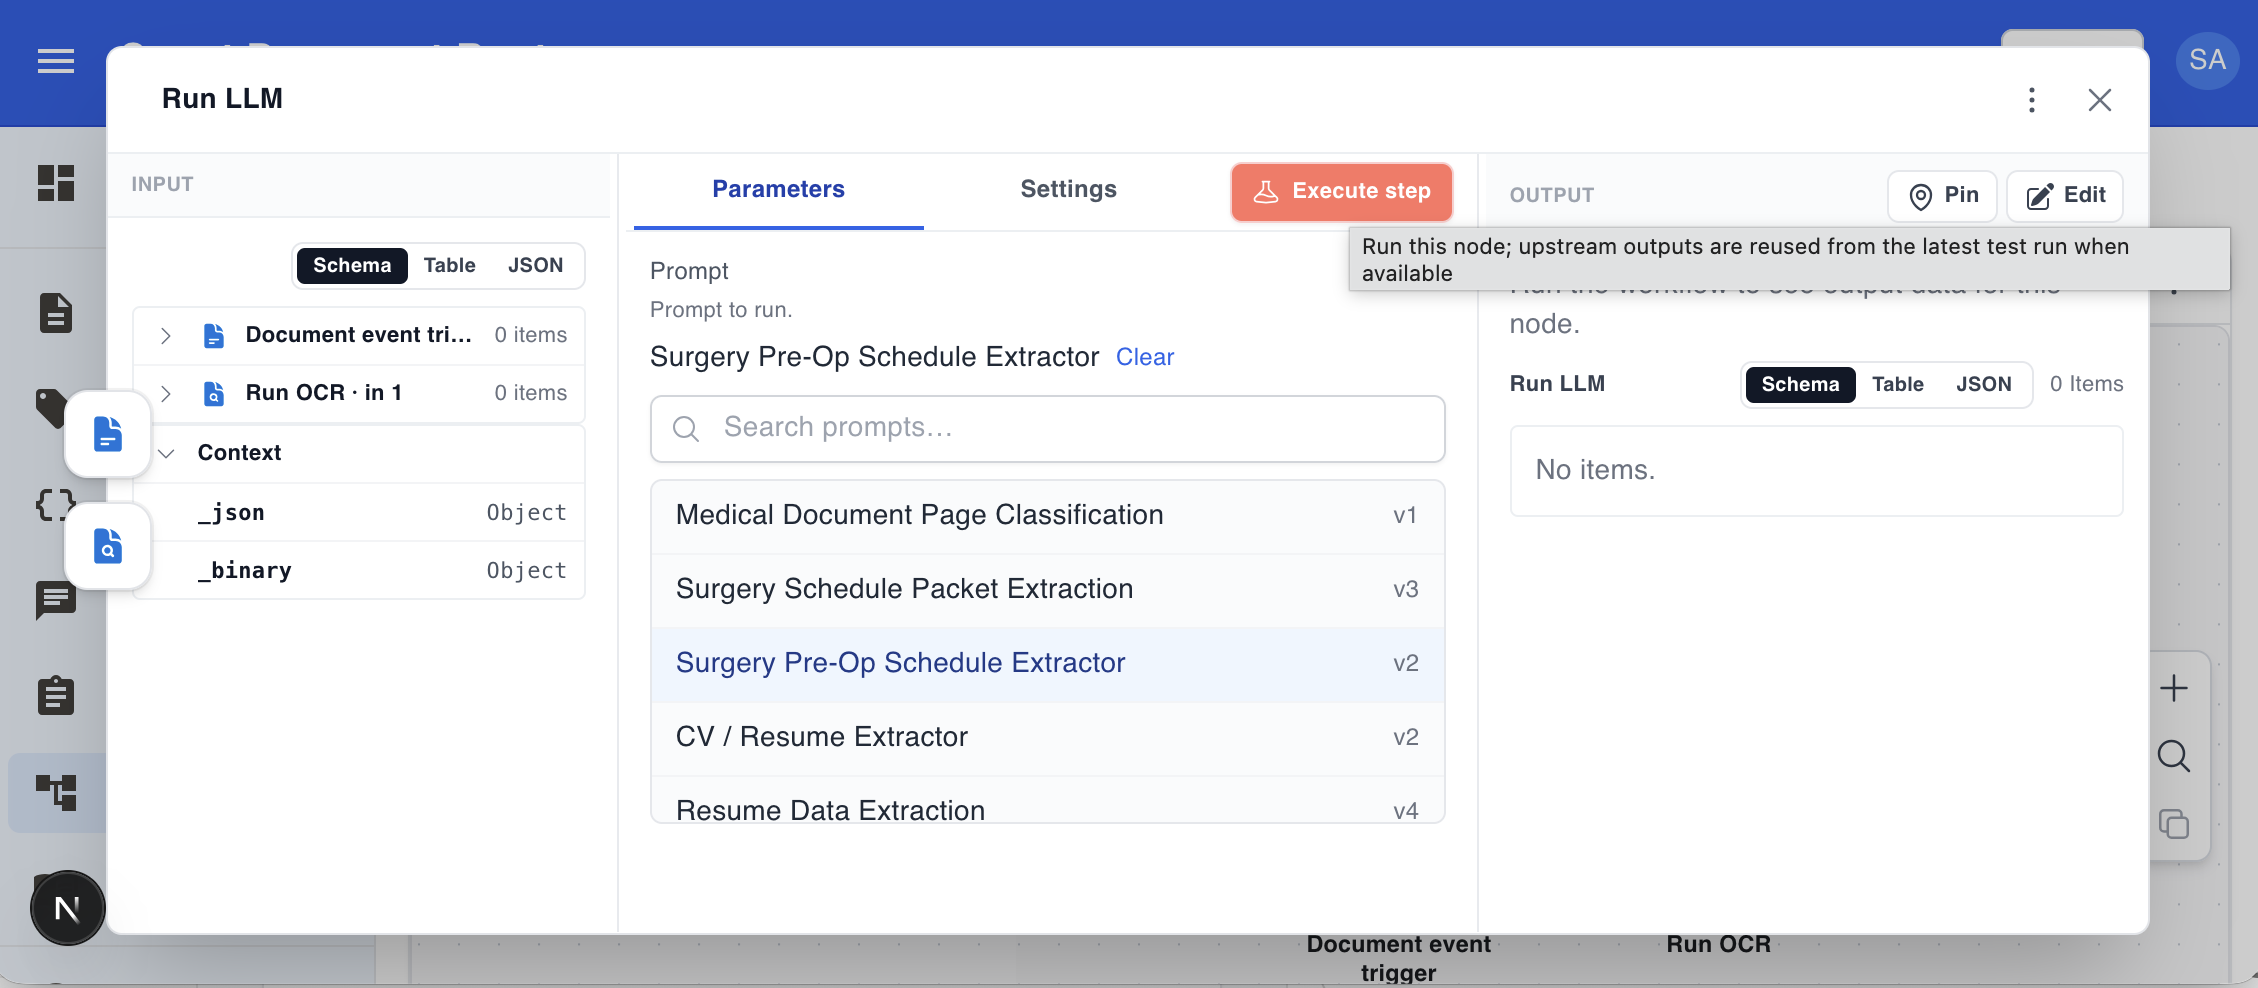Image resolution: width=2258 pixels, height=988 pixels.
Task: Click the magnifier canvas control
Action: click(x=2174, y=756)
